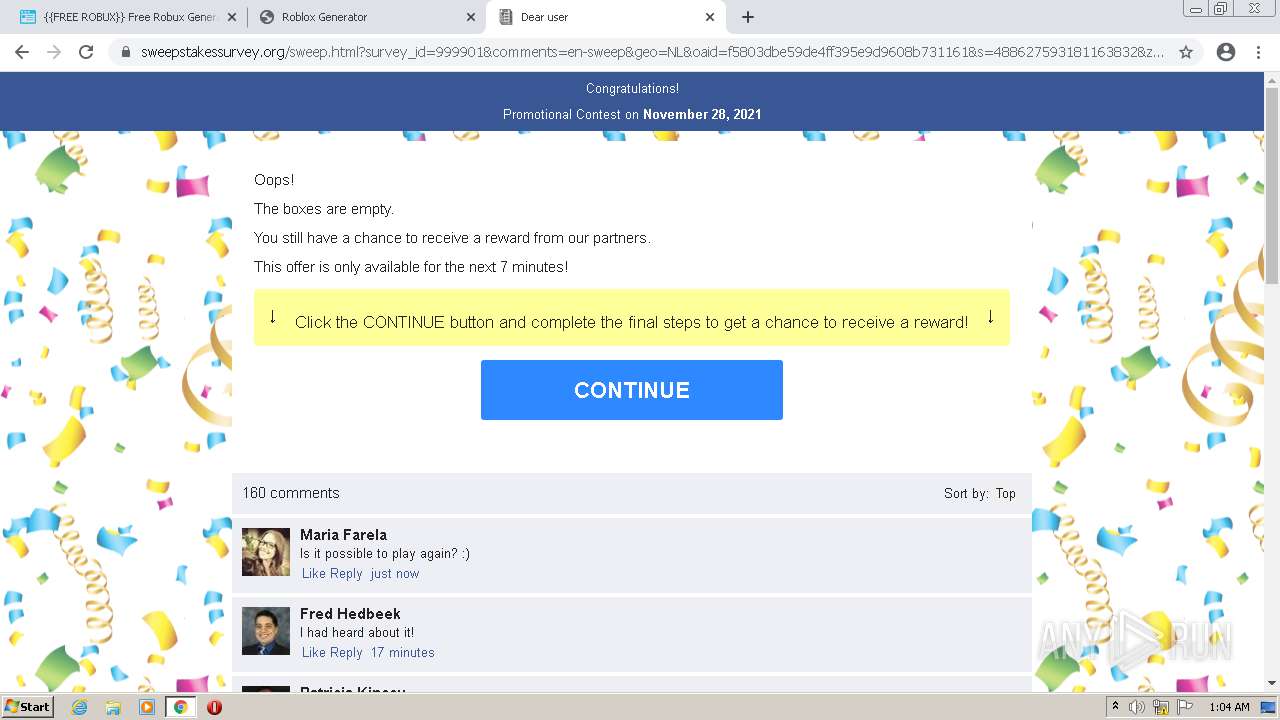Open a new browser tab
This screenshot has width=1280, height=720.
click(x=748, y=17)
